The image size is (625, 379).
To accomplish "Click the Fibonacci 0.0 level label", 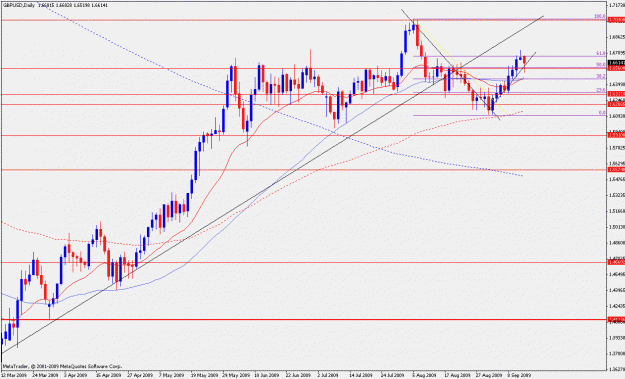I will click(602, 113).
